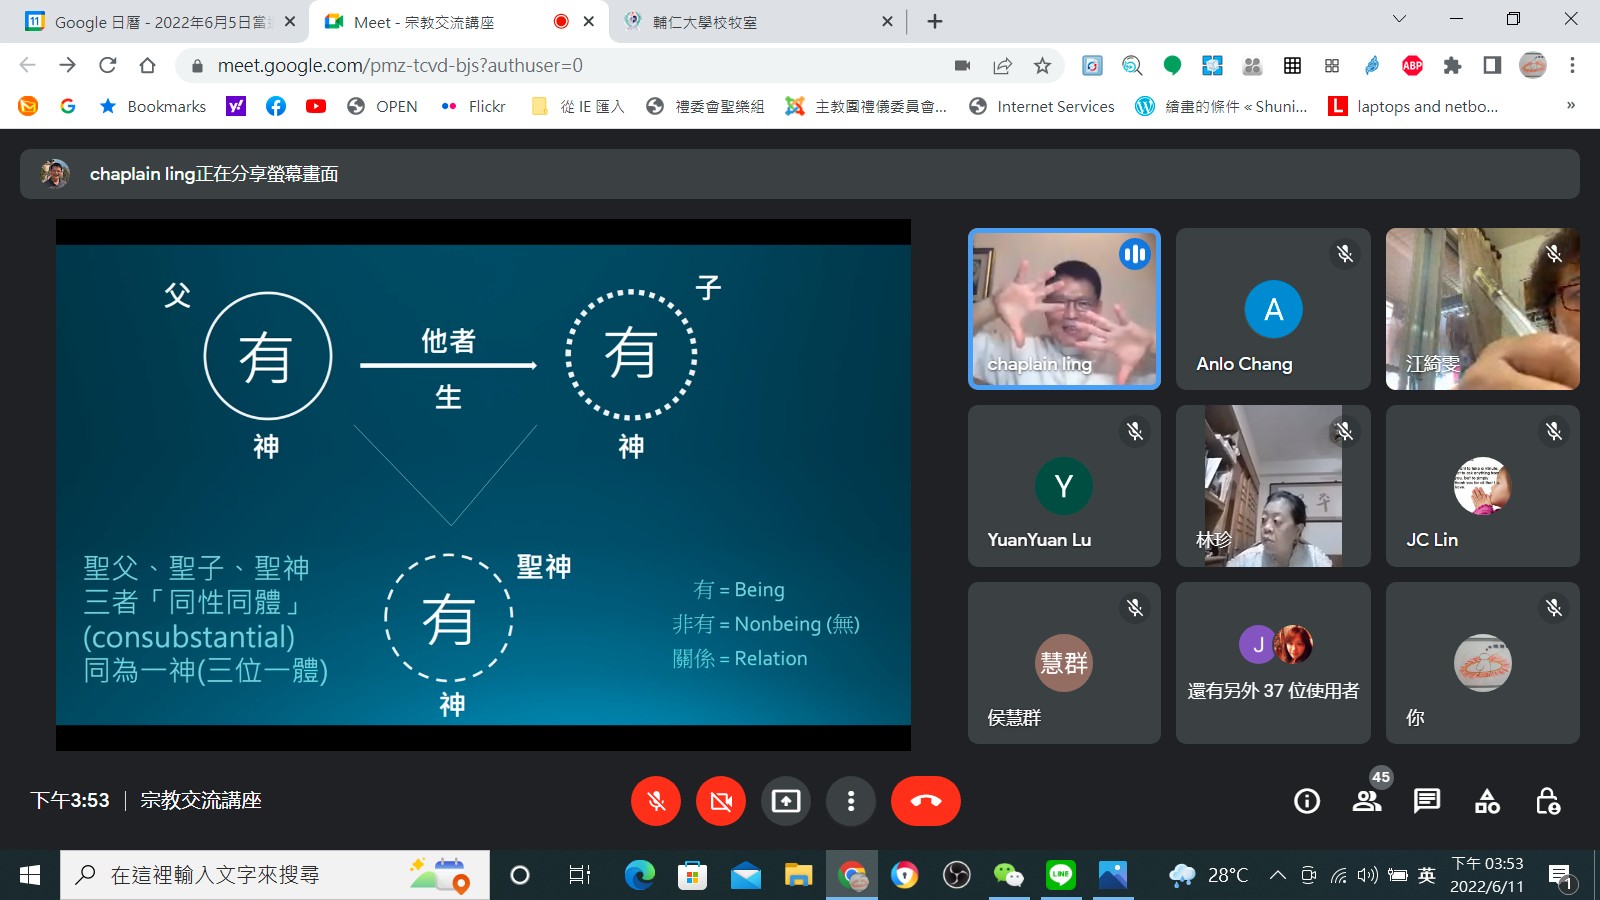Show the participants list with 45 people
Image resolution: width=1600 pixels, height=900 pixels.
pyautogui.click(x=1367, y=801)
